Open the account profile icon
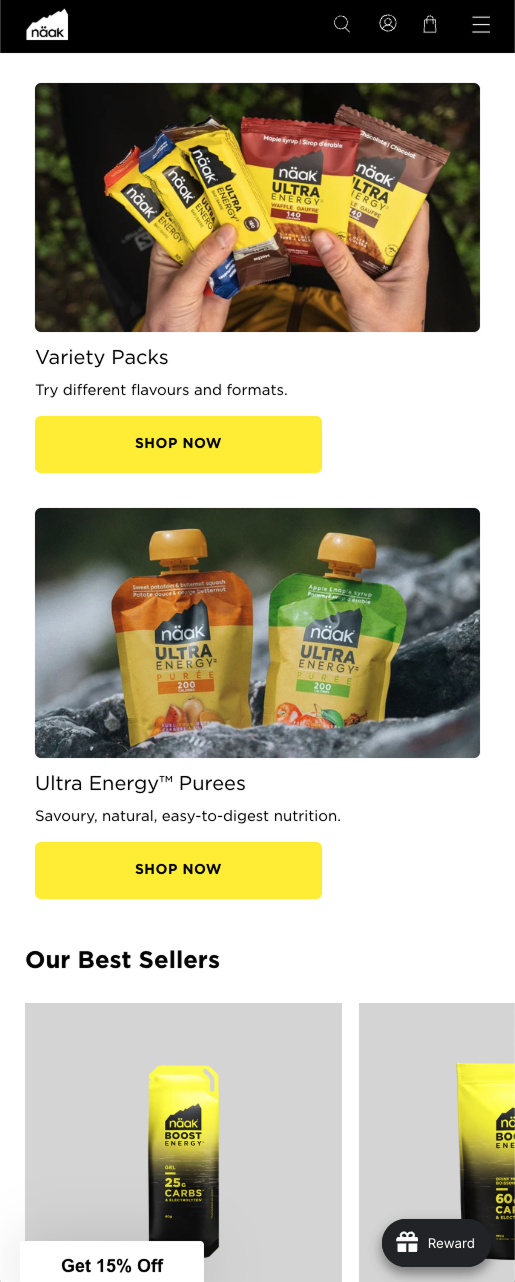Image resolution: width=515 pixels, height=1282 pixels. [388, 24]
